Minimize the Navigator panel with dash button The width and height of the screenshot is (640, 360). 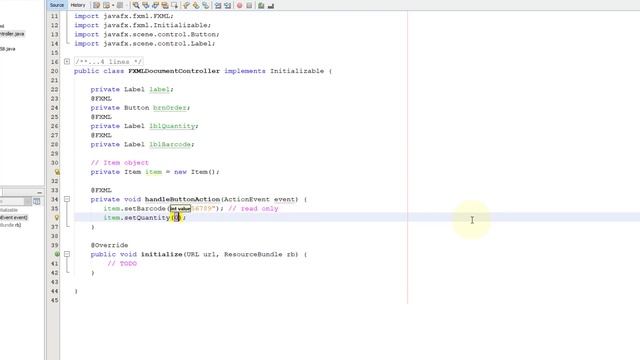click(39, 192)
